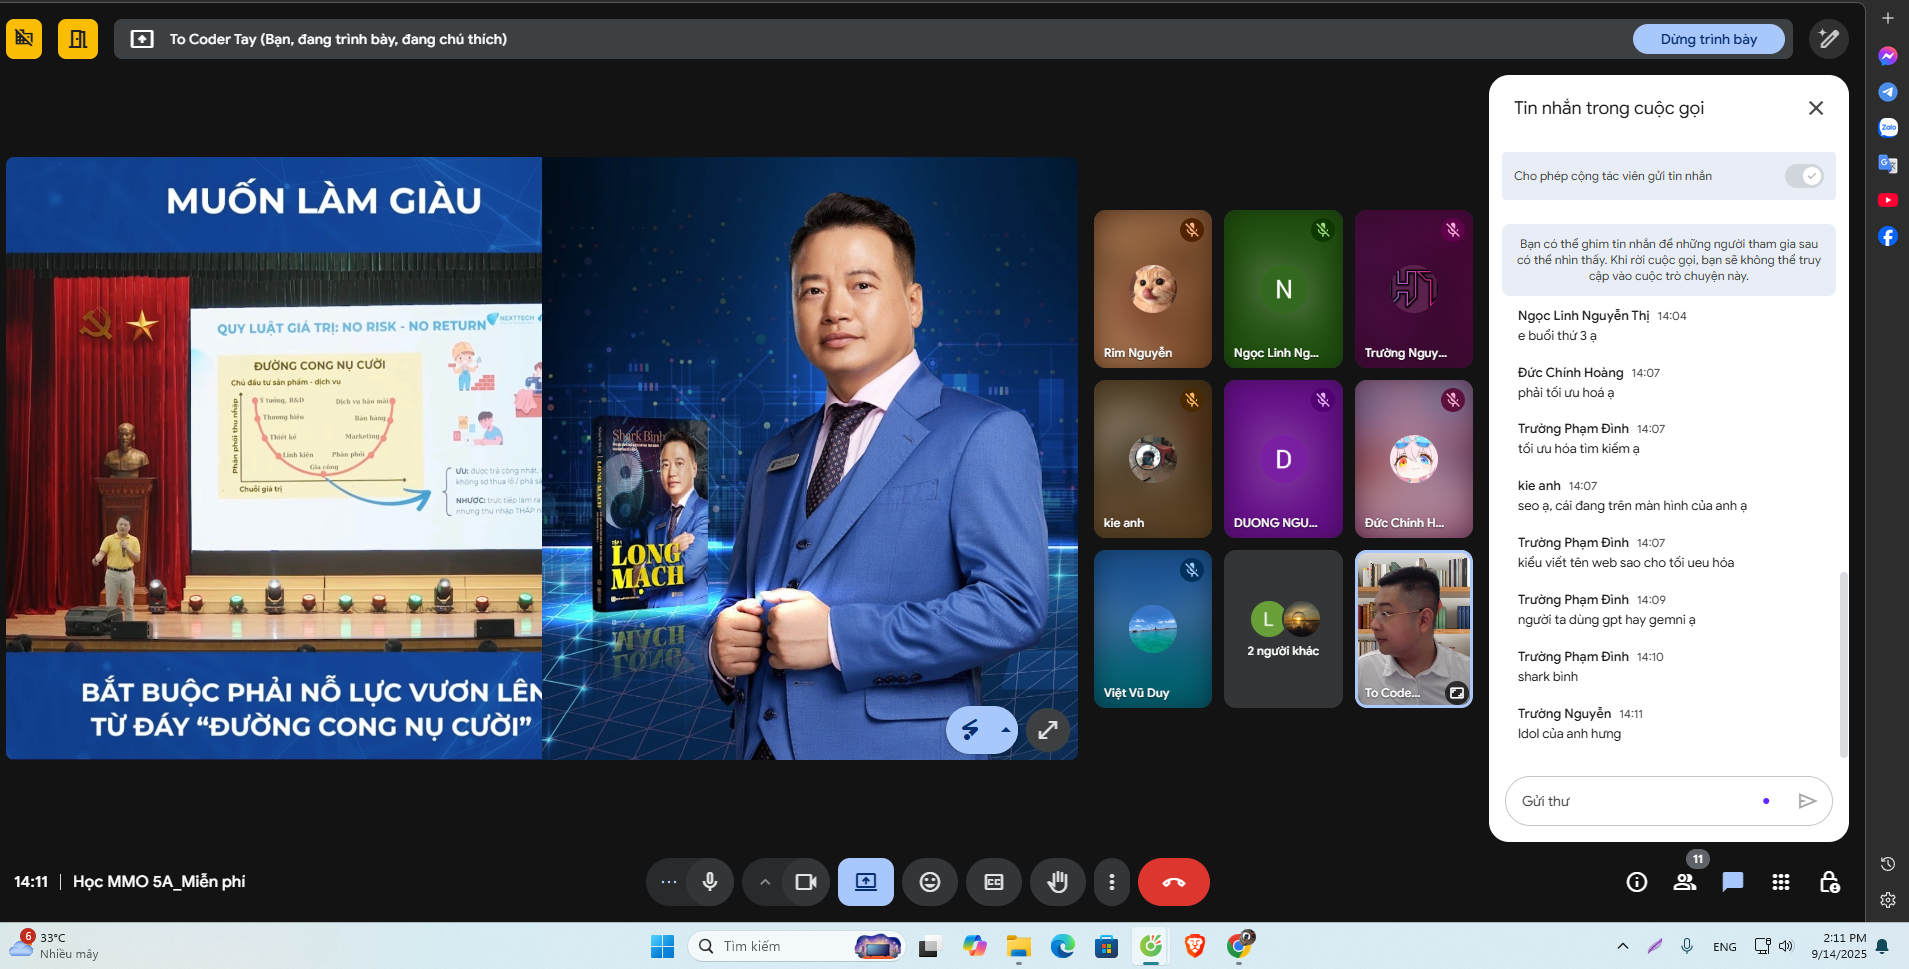Screen dimensions: 1909x969
Task: Open Brave browser from the taskbar
Action: (x=1195, y=946)
